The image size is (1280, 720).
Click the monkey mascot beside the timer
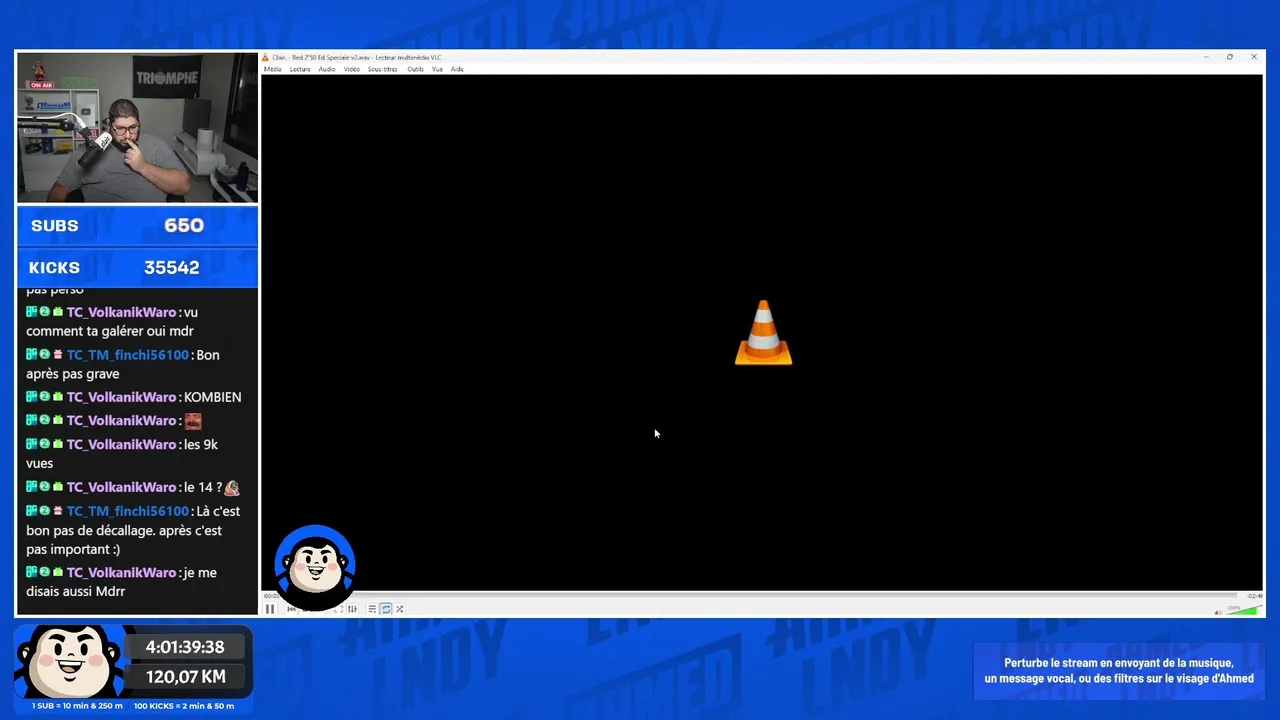tap(70, 661)
